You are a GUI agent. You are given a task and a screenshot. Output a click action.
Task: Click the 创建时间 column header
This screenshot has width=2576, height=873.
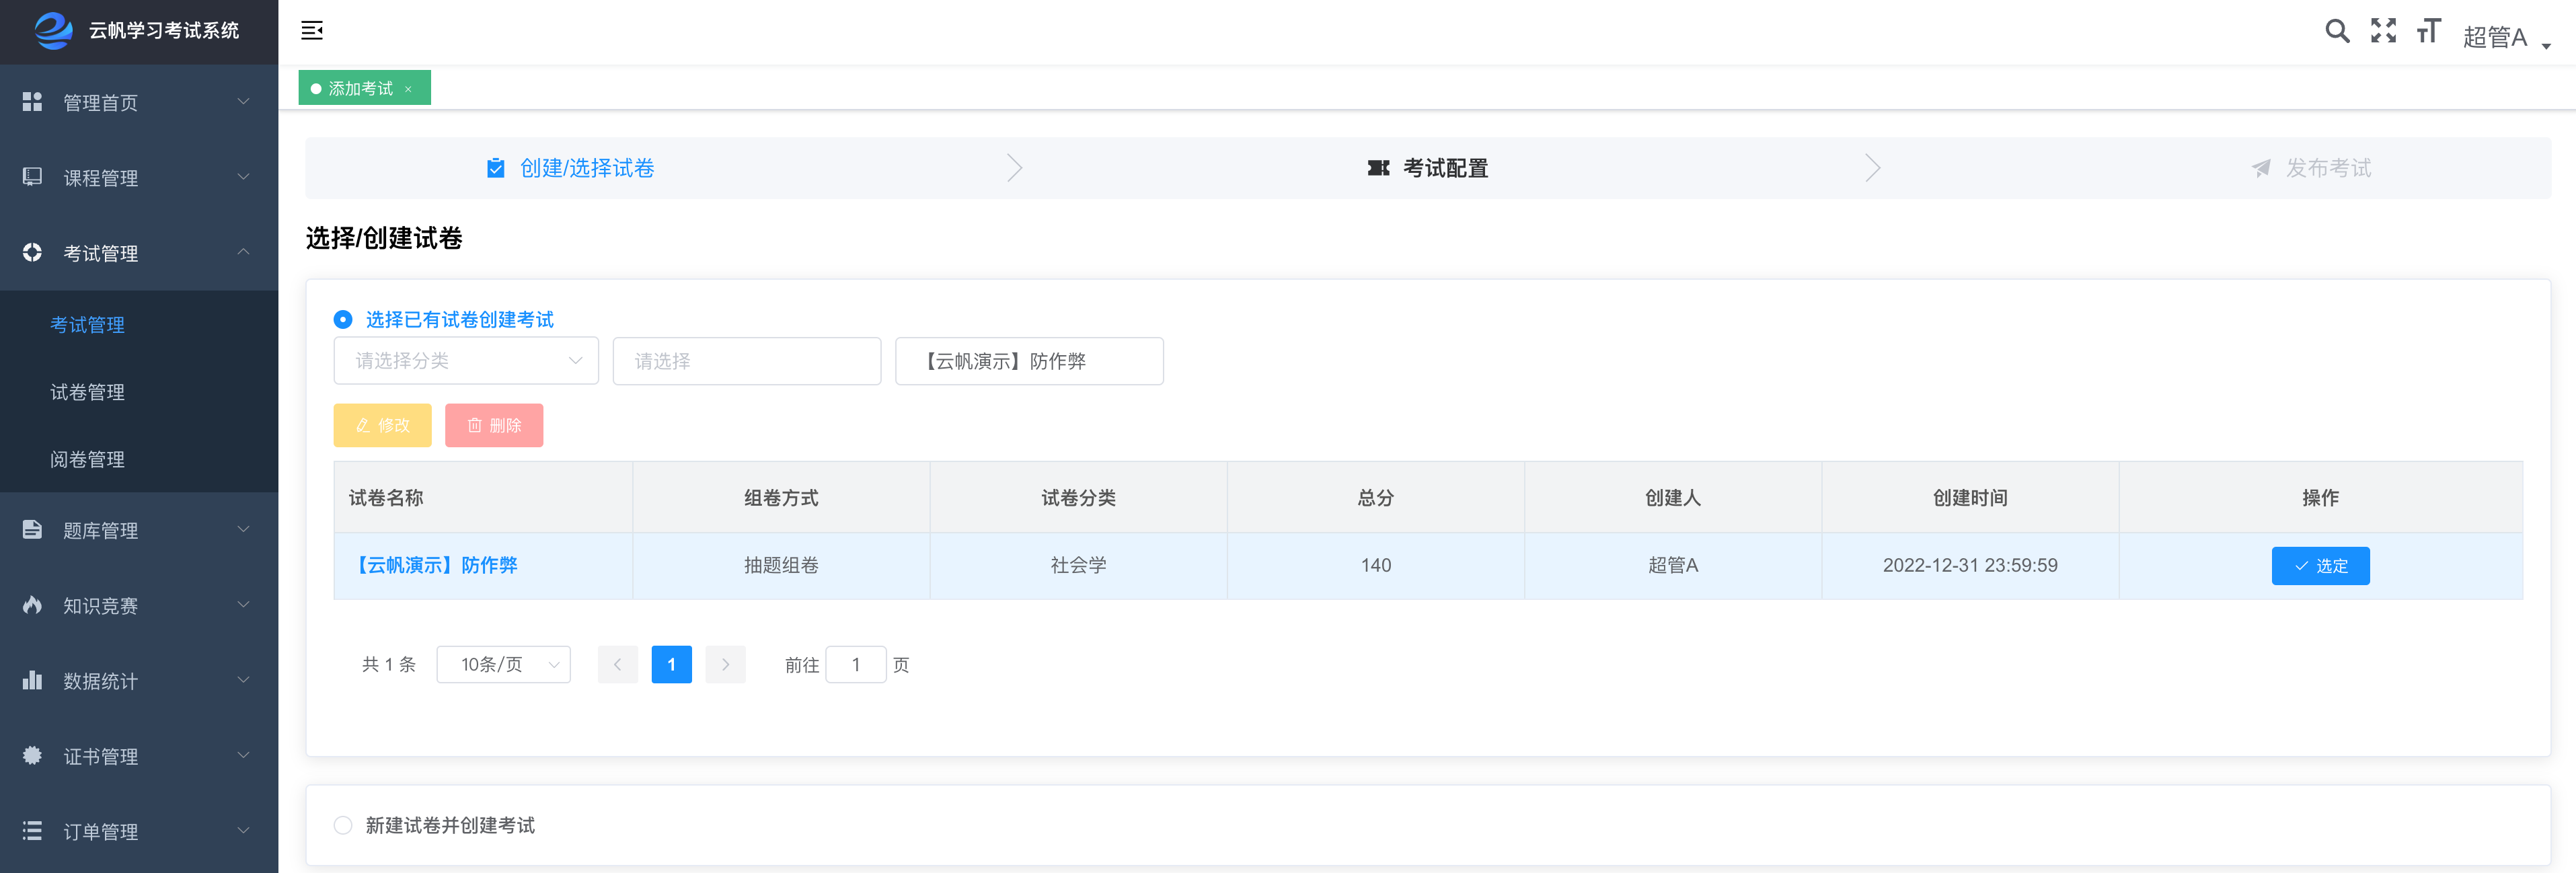pos(1970,498)
